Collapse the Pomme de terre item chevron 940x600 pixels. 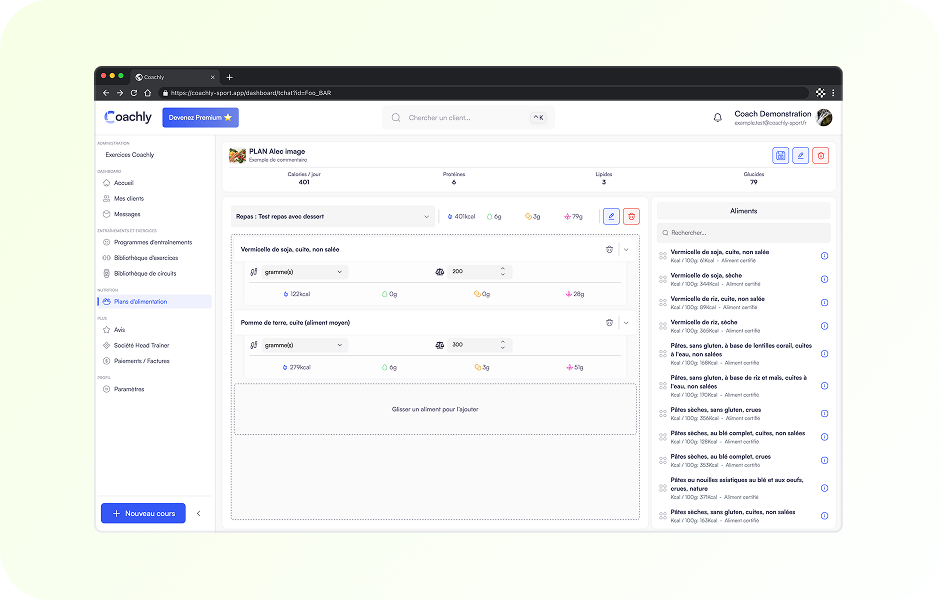pos(627,323)
